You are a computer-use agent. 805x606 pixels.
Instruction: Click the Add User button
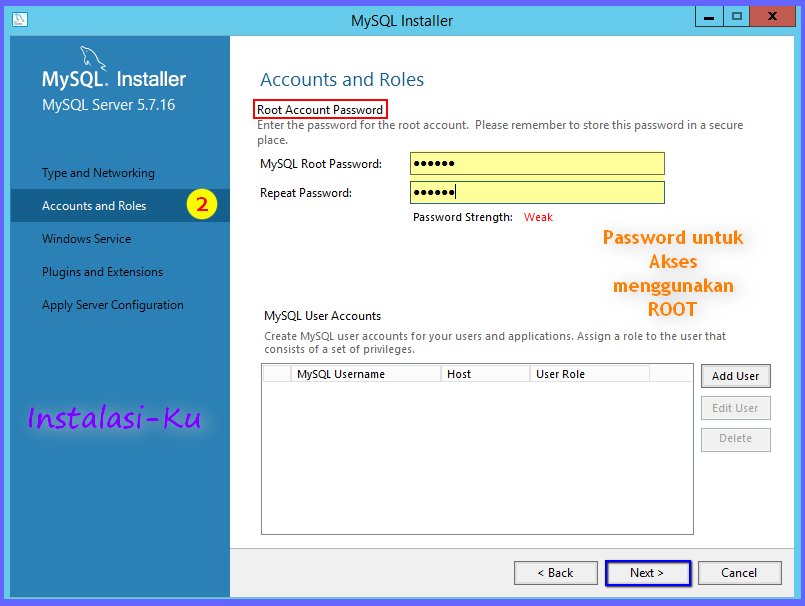(735, 376)
